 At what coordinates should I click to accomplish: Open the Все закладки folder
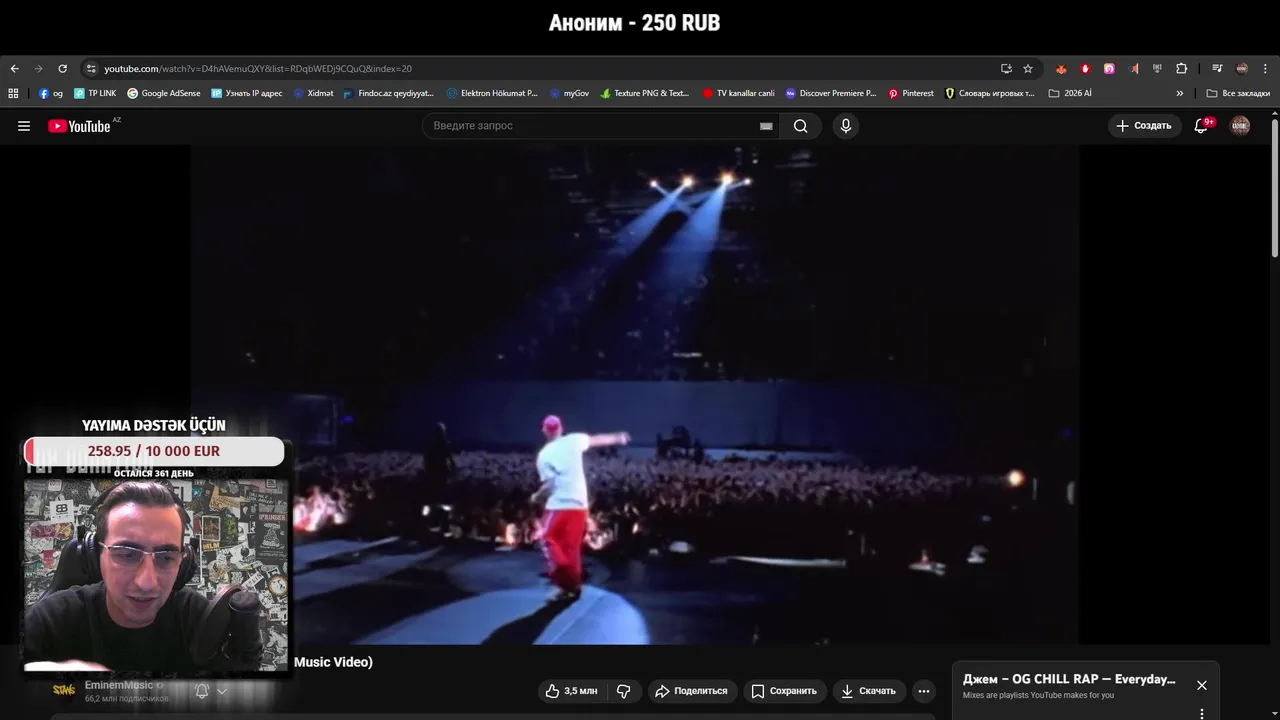(x=1238, y=93)
